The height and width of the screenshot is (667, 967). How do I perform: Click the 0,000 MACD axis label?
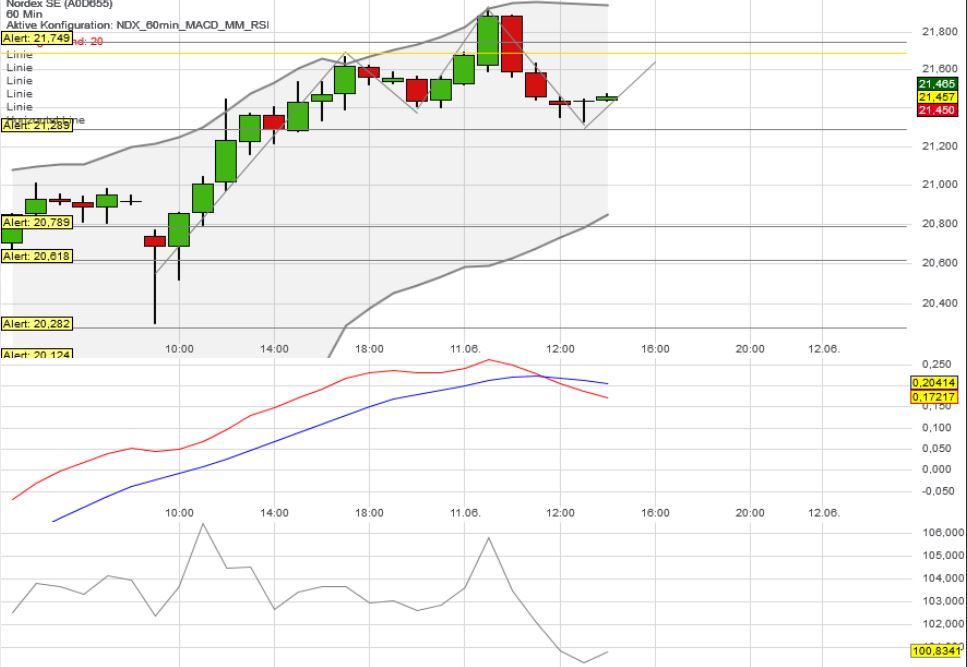(937, 469)
